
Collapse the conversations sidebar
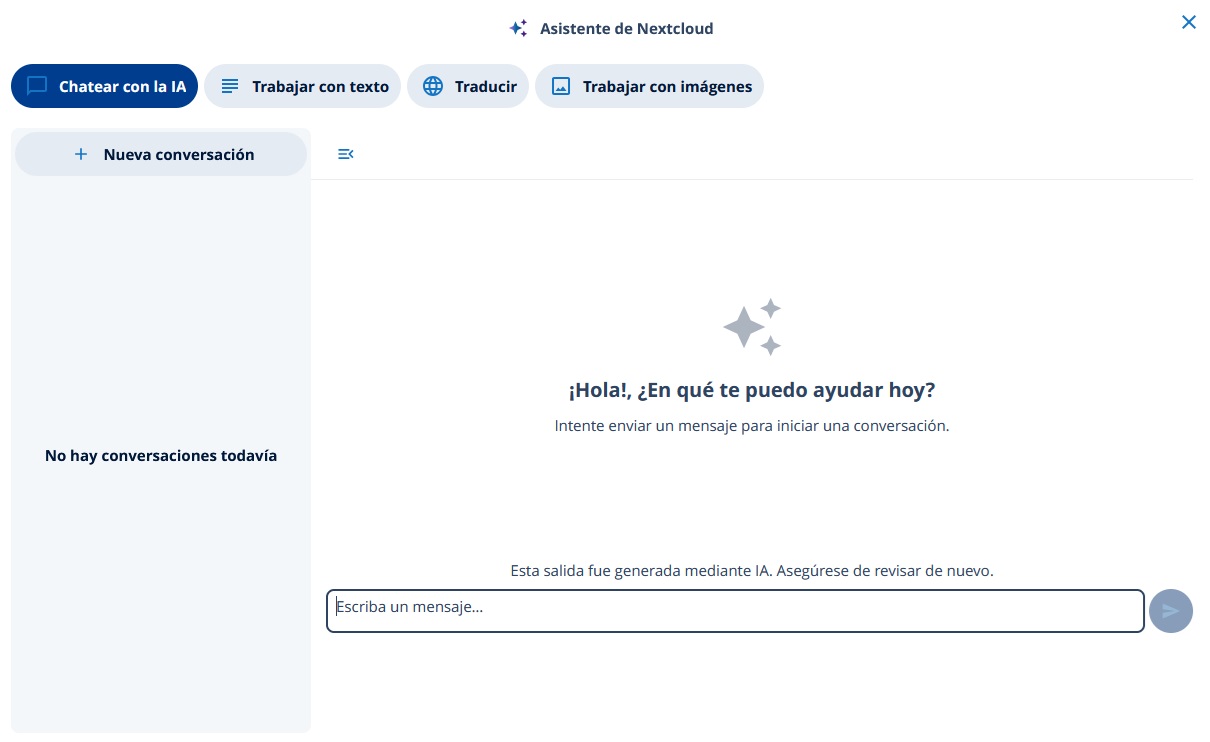tap(346, 154)
